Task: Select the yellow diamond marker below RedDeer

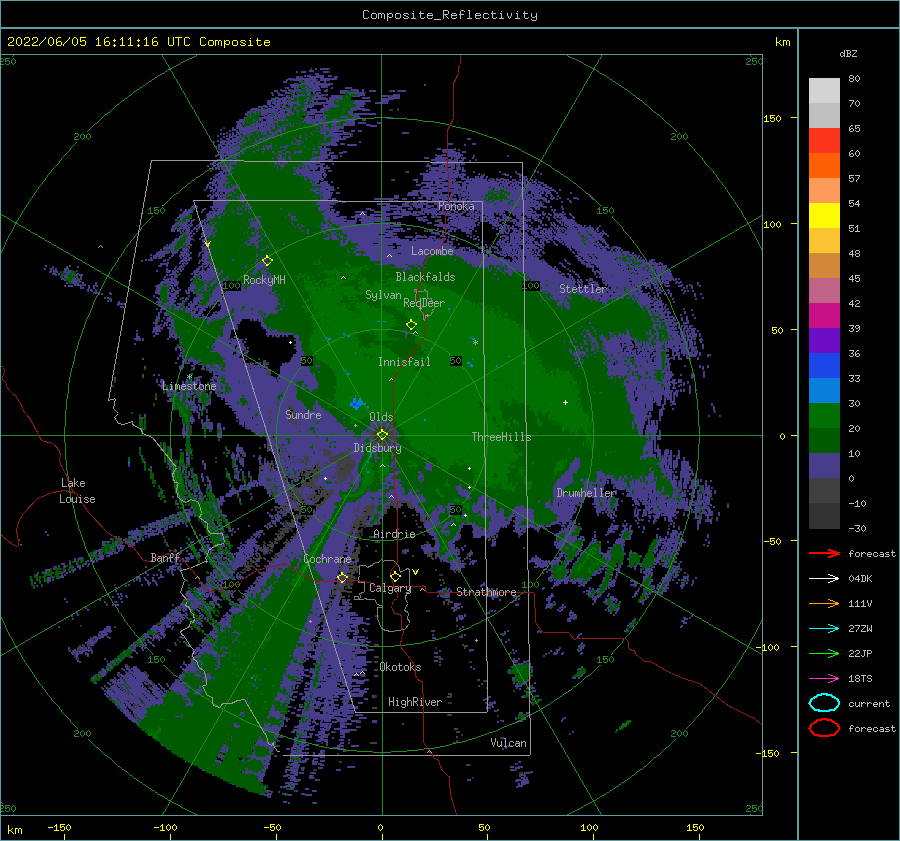Action: tap(412, 325)
